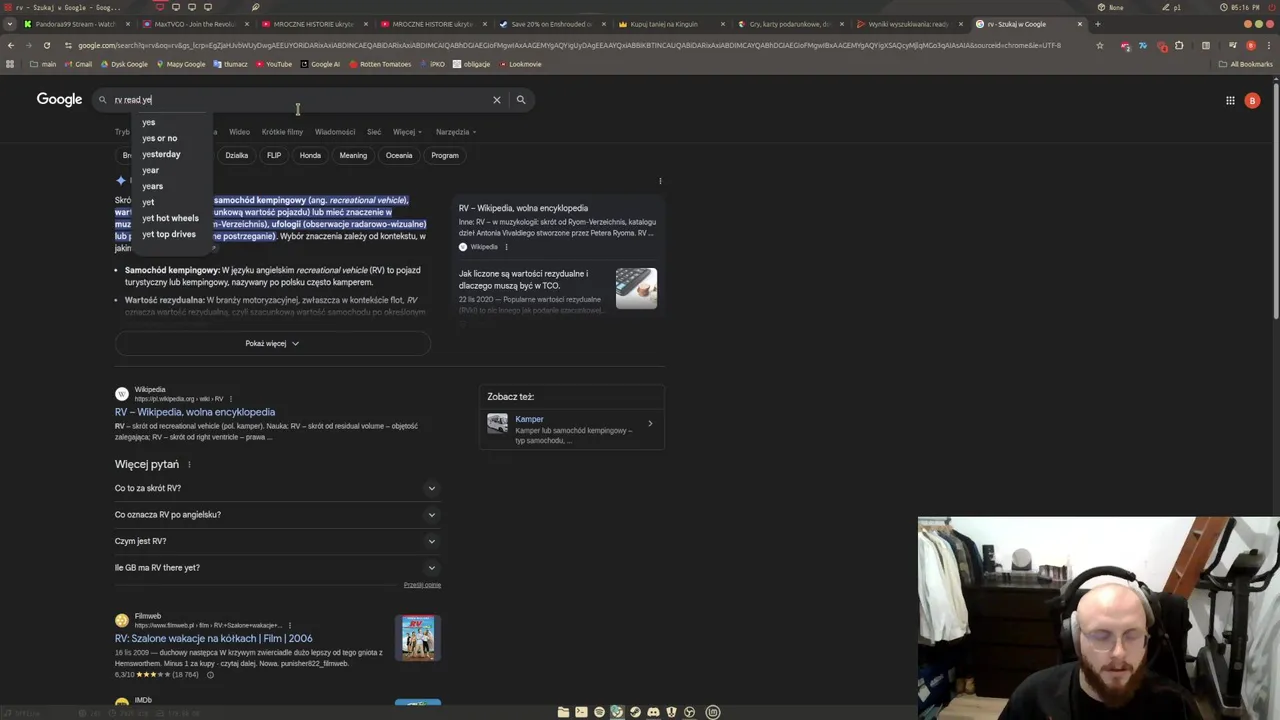This screenshot has width=1280, height=720.
Task: Switch to Krótkie filmy tab
Action: tap(282, 132)
